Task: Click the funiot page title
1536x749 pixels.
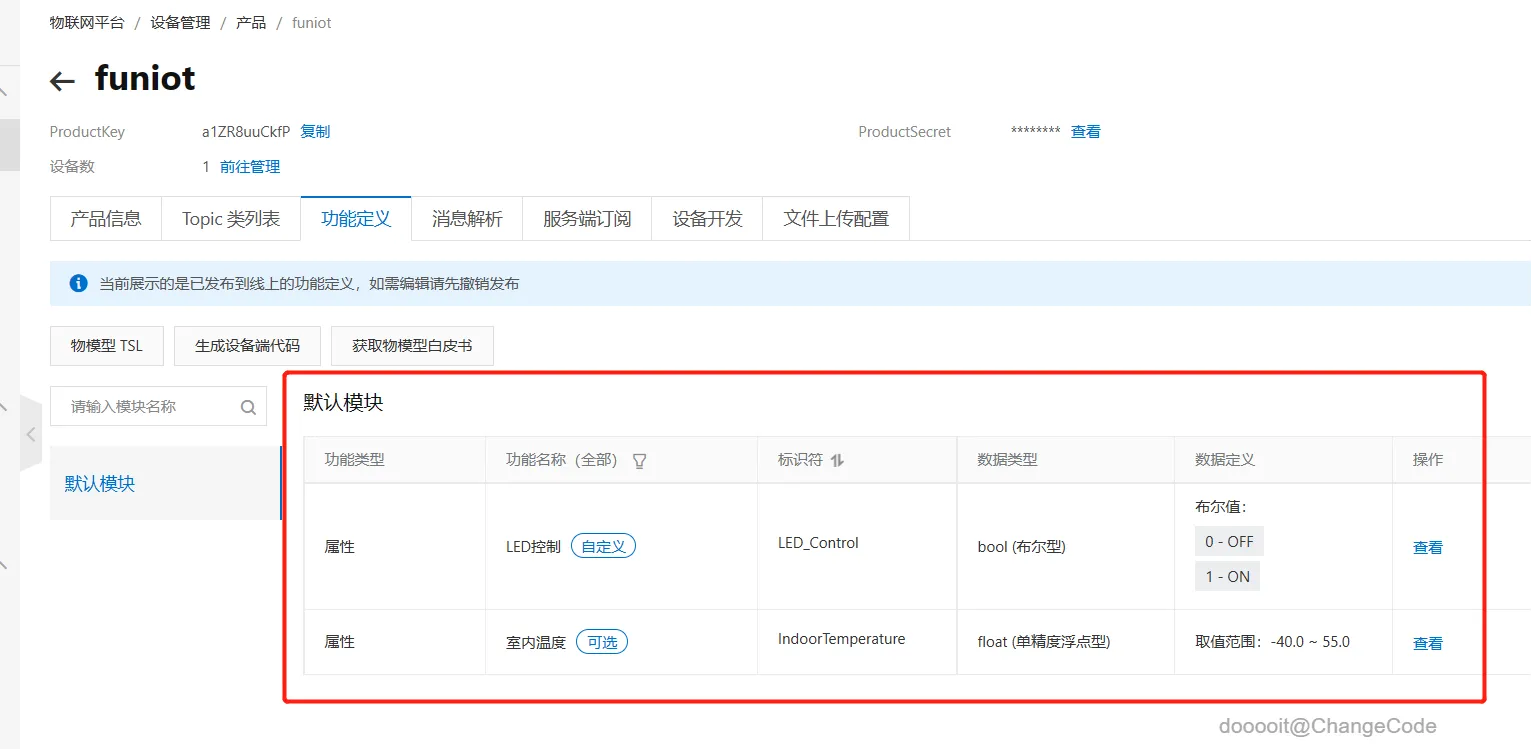Action: click(x=145, y=78)
